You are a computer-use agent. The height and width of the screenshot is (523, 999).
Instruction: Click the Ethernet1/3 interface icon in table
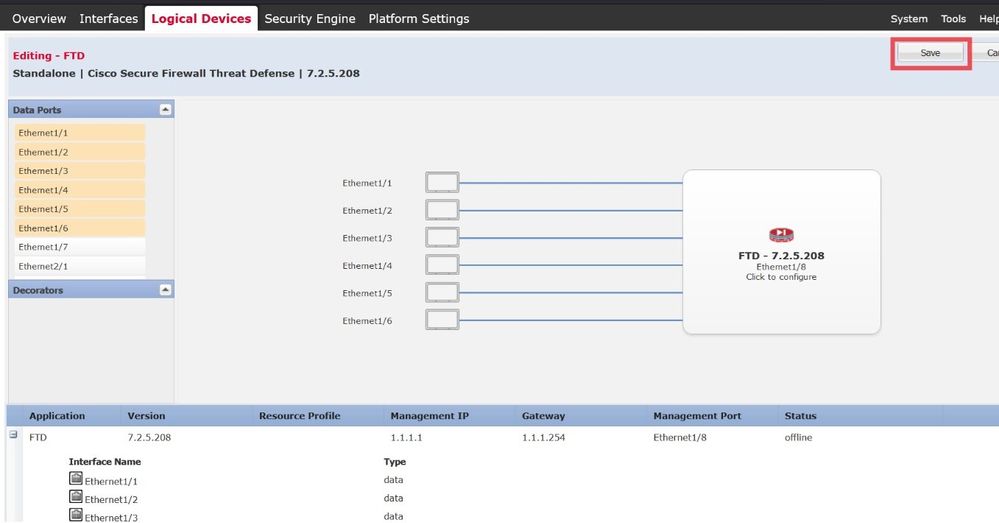76,515
